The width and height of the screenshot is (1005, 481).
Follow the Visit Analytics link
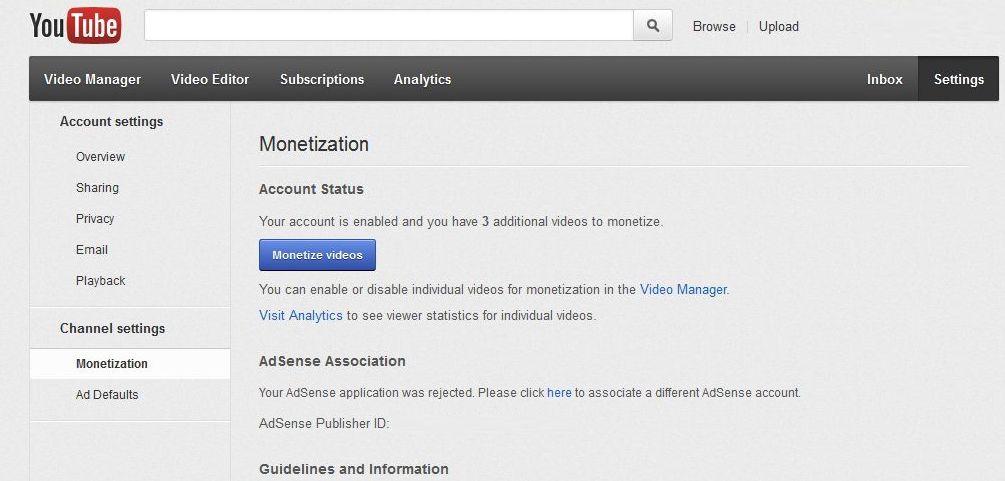(x=301, y=316)
